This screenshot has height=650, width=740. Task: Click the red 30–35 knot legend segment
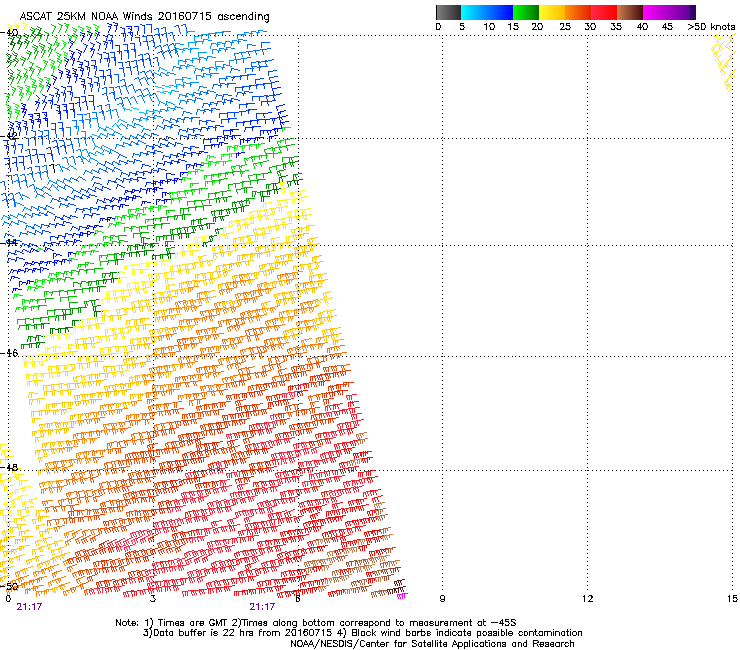(604, 12)
